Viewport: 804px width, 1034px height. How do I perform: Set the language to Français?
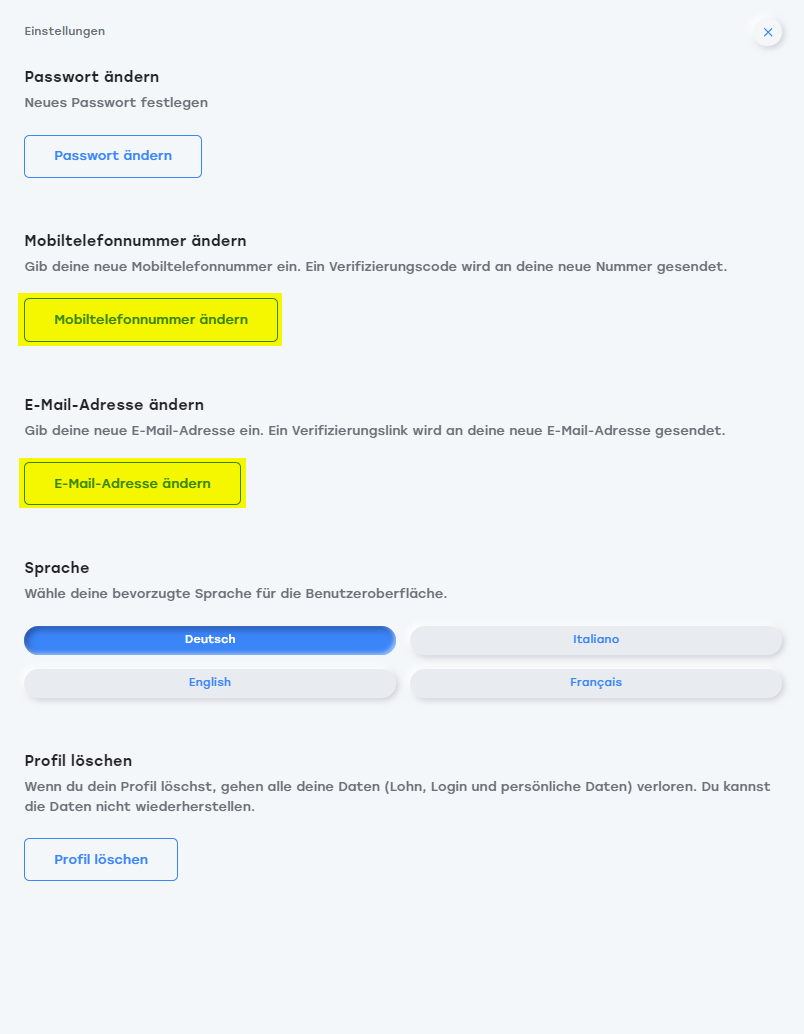point(596,683)
